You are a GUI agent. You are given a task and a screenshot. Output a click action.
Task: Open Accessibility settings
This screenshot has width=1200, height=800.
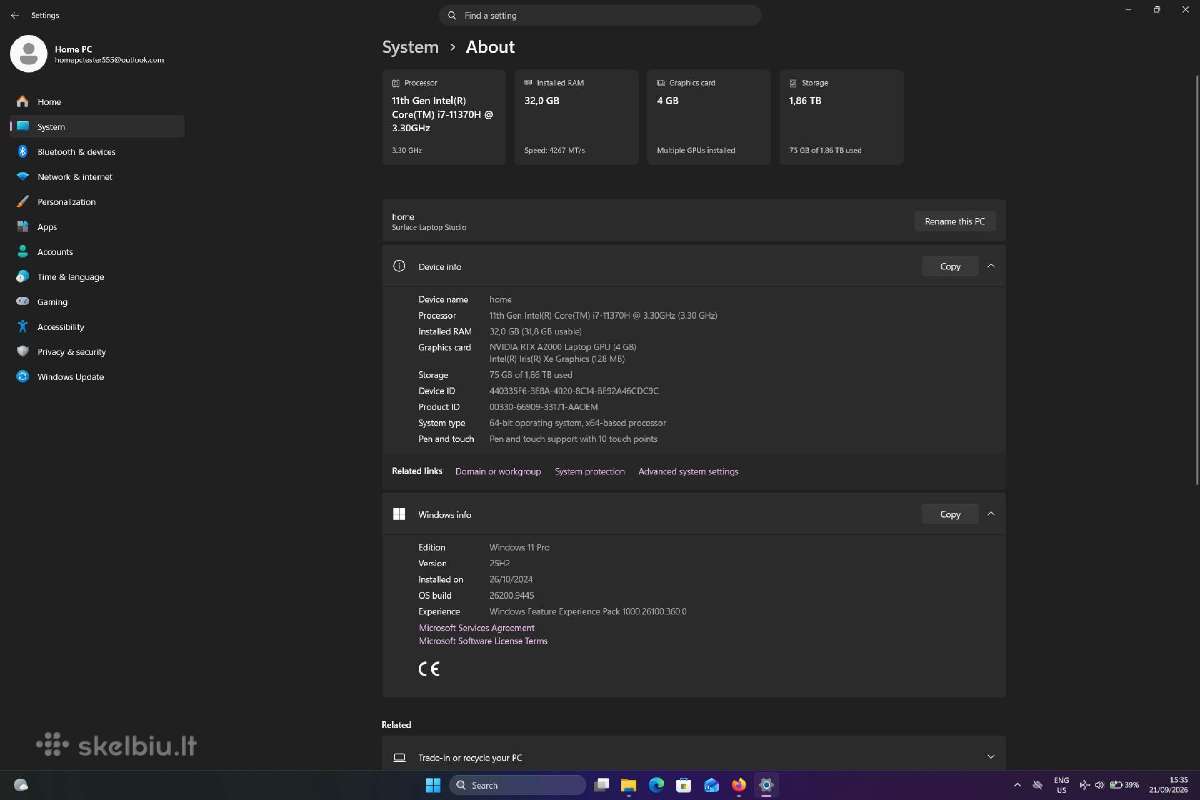pos(96,327)
